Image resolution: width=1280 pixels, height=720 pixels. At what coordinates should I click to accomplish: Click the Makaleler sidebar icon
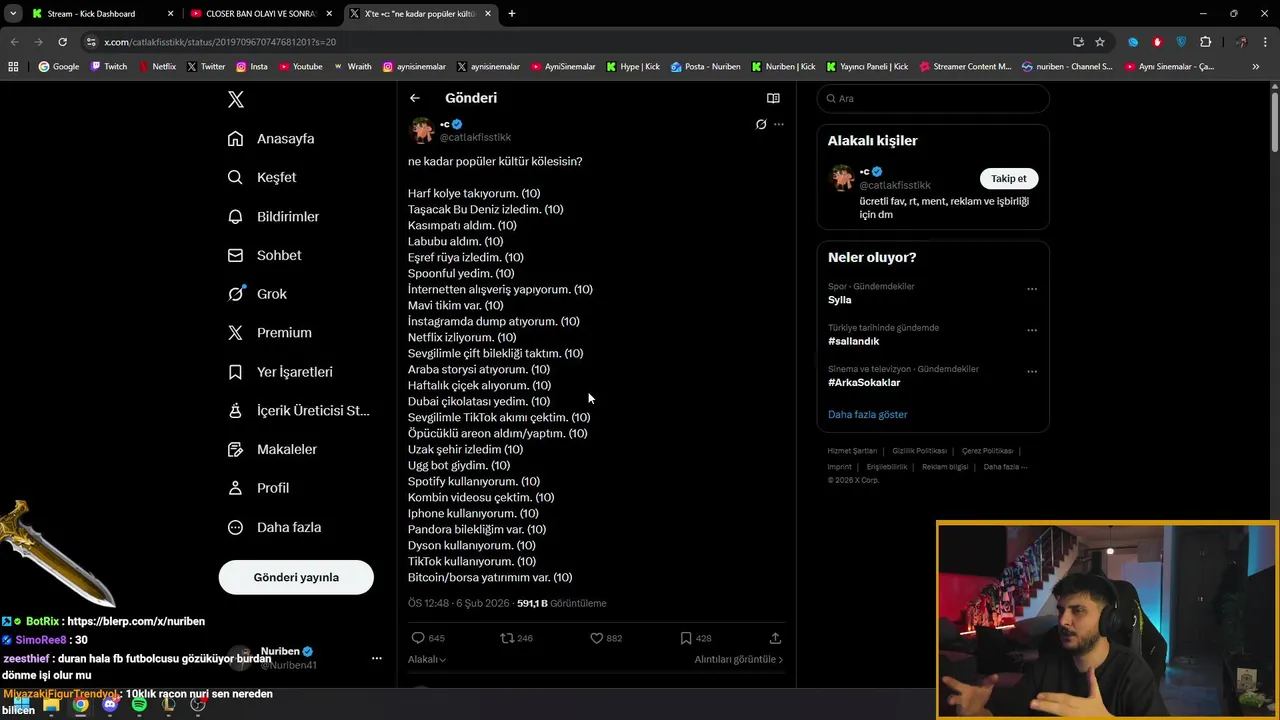(x=235, y=449)
